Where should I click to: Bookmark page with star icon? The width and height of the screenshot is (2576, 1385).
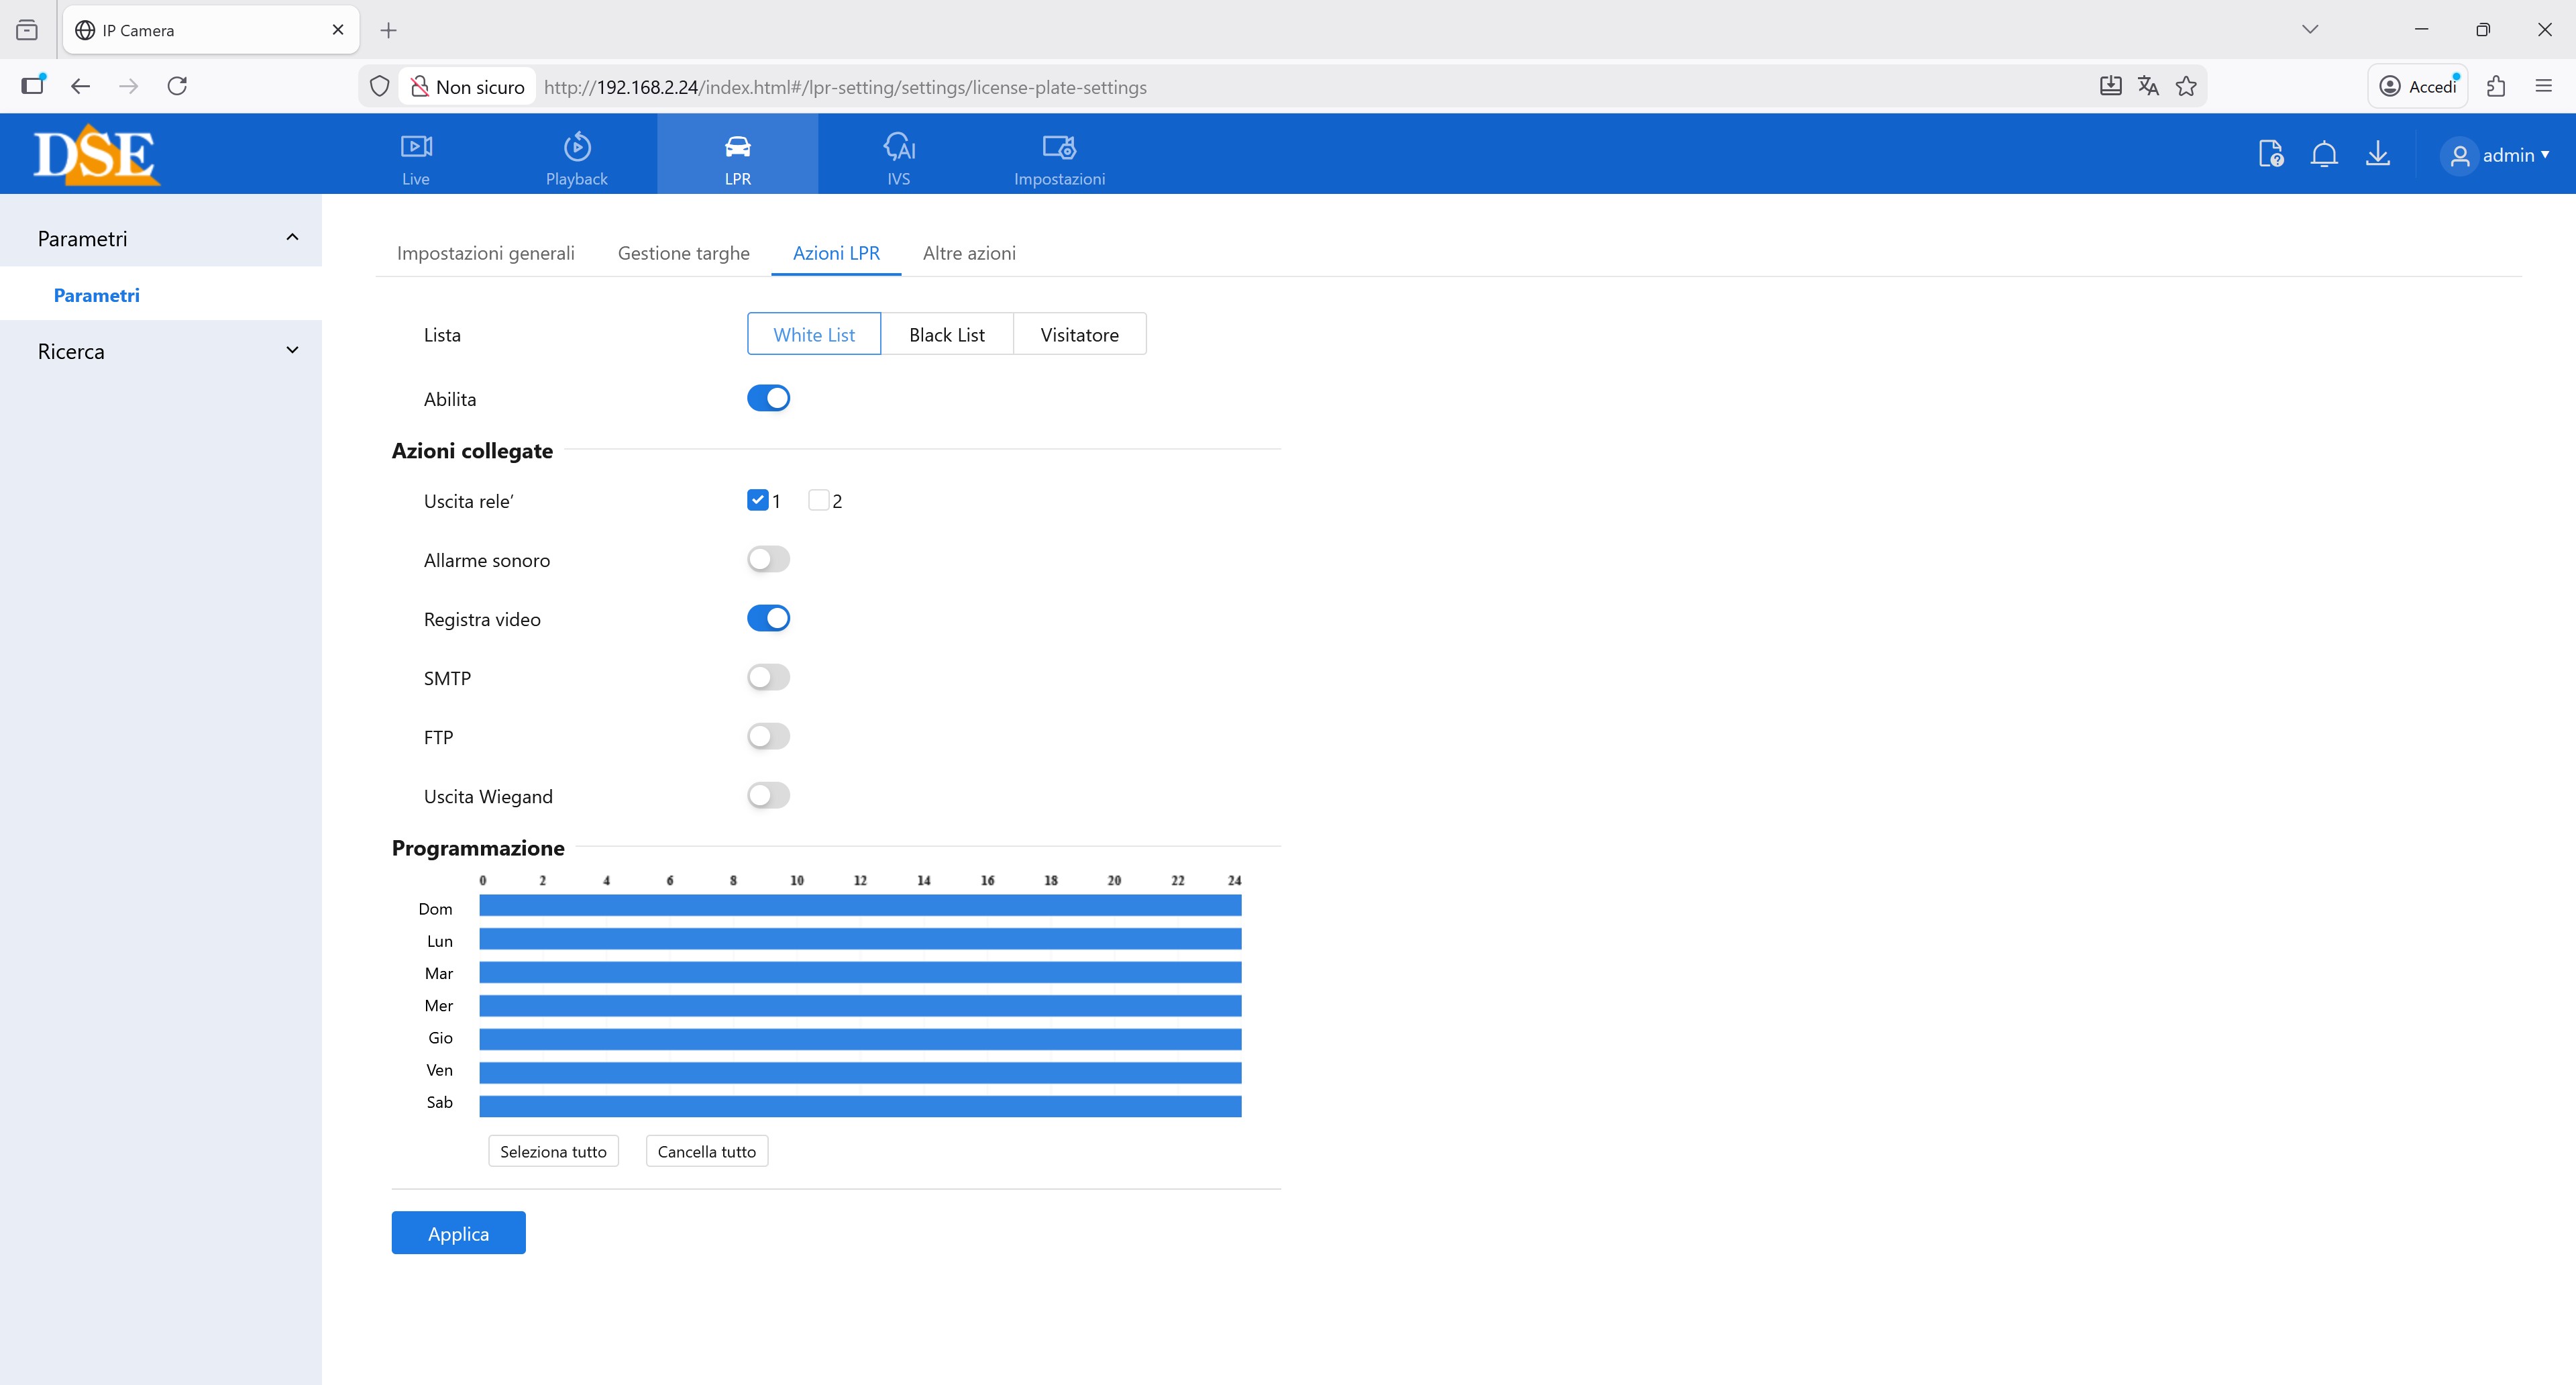coord(2186,87)
